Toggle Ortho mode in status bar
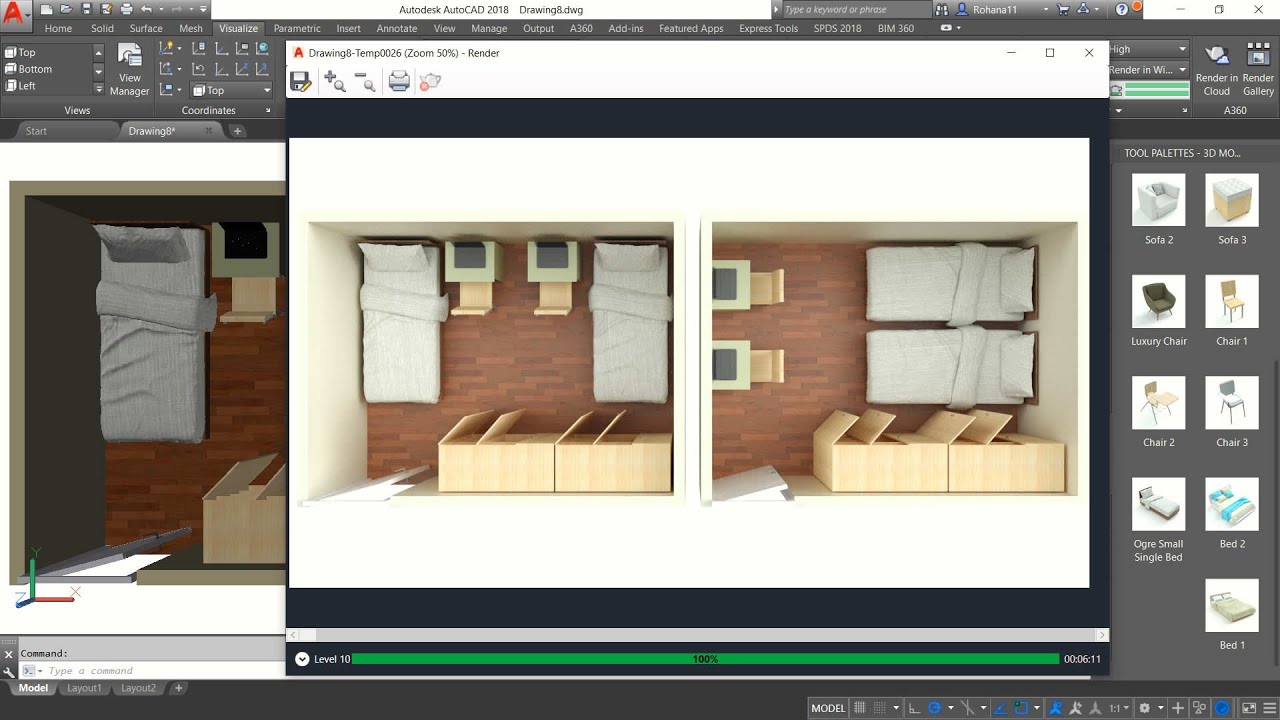 [914, 708]
